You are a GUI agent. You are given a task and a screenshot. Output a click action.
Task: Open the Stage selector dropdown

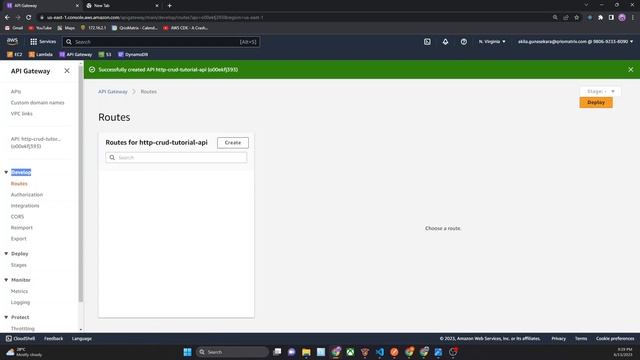click(x=600, y=91)
